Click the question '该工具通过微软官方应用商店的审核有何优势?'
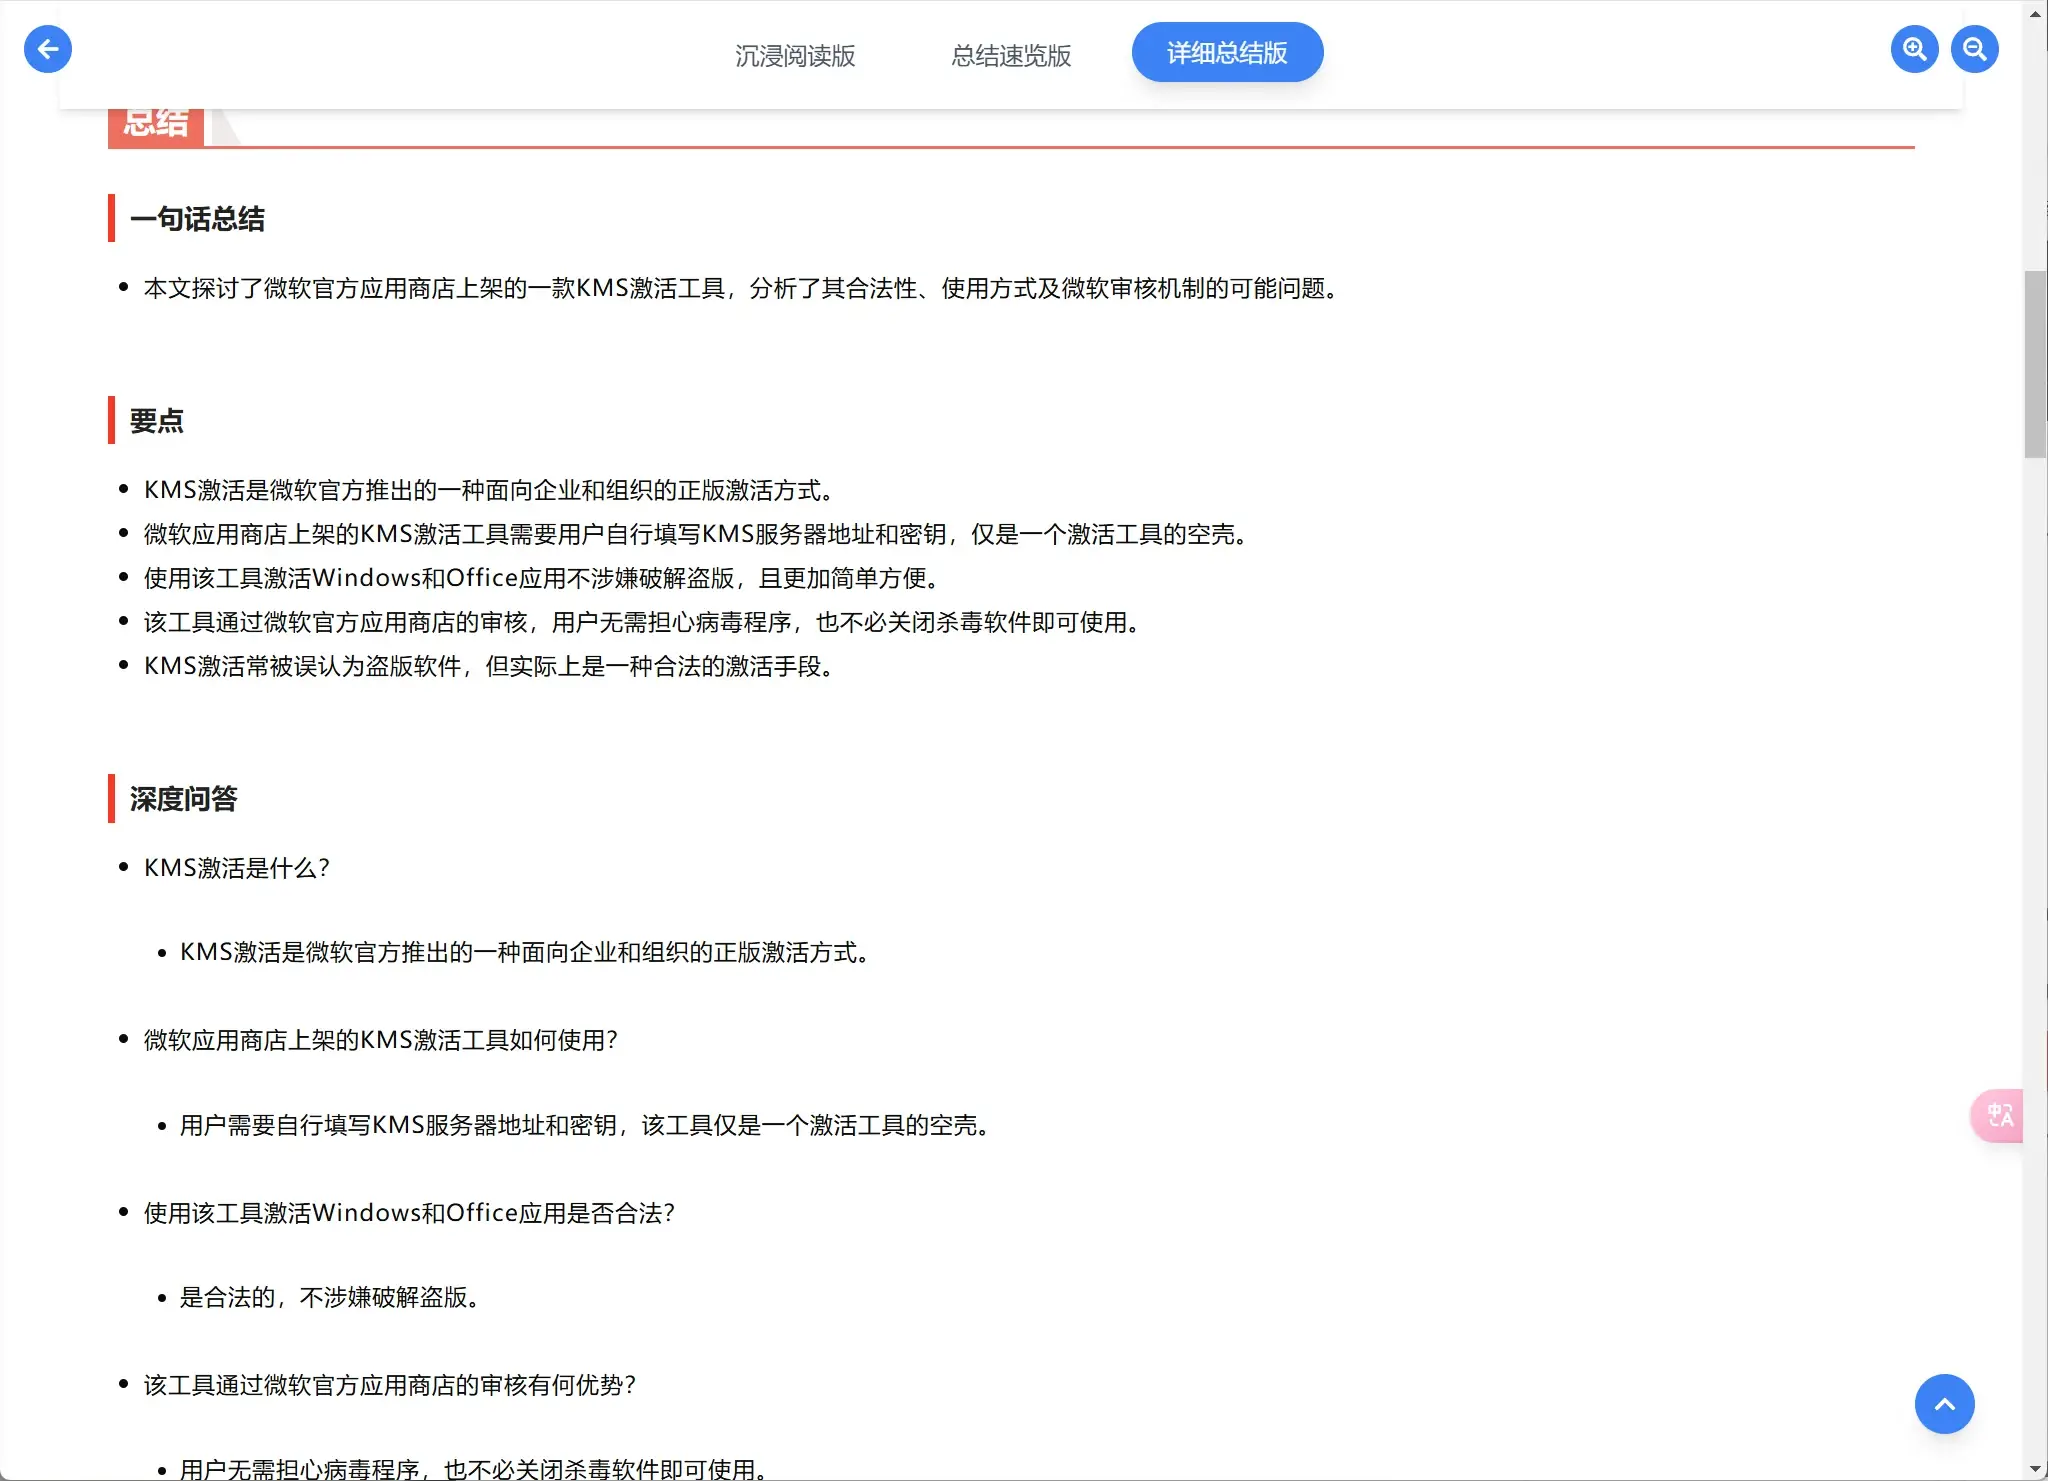This screenshot has height=1481, width=2048. [x=390, y=1385]
